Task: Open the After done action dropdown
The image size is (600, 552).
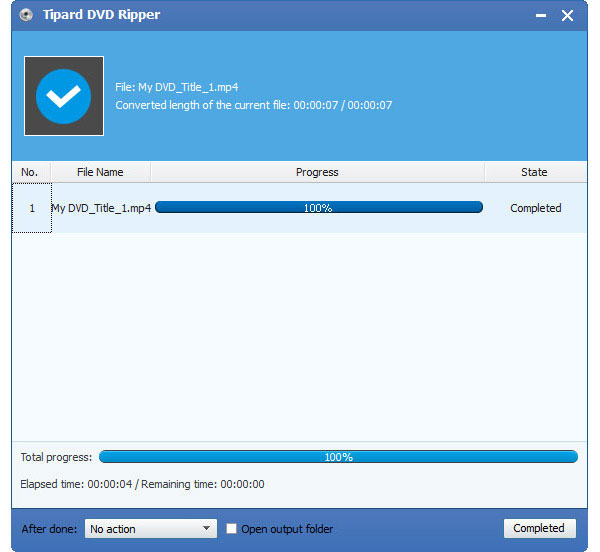Action: point(150,529)
